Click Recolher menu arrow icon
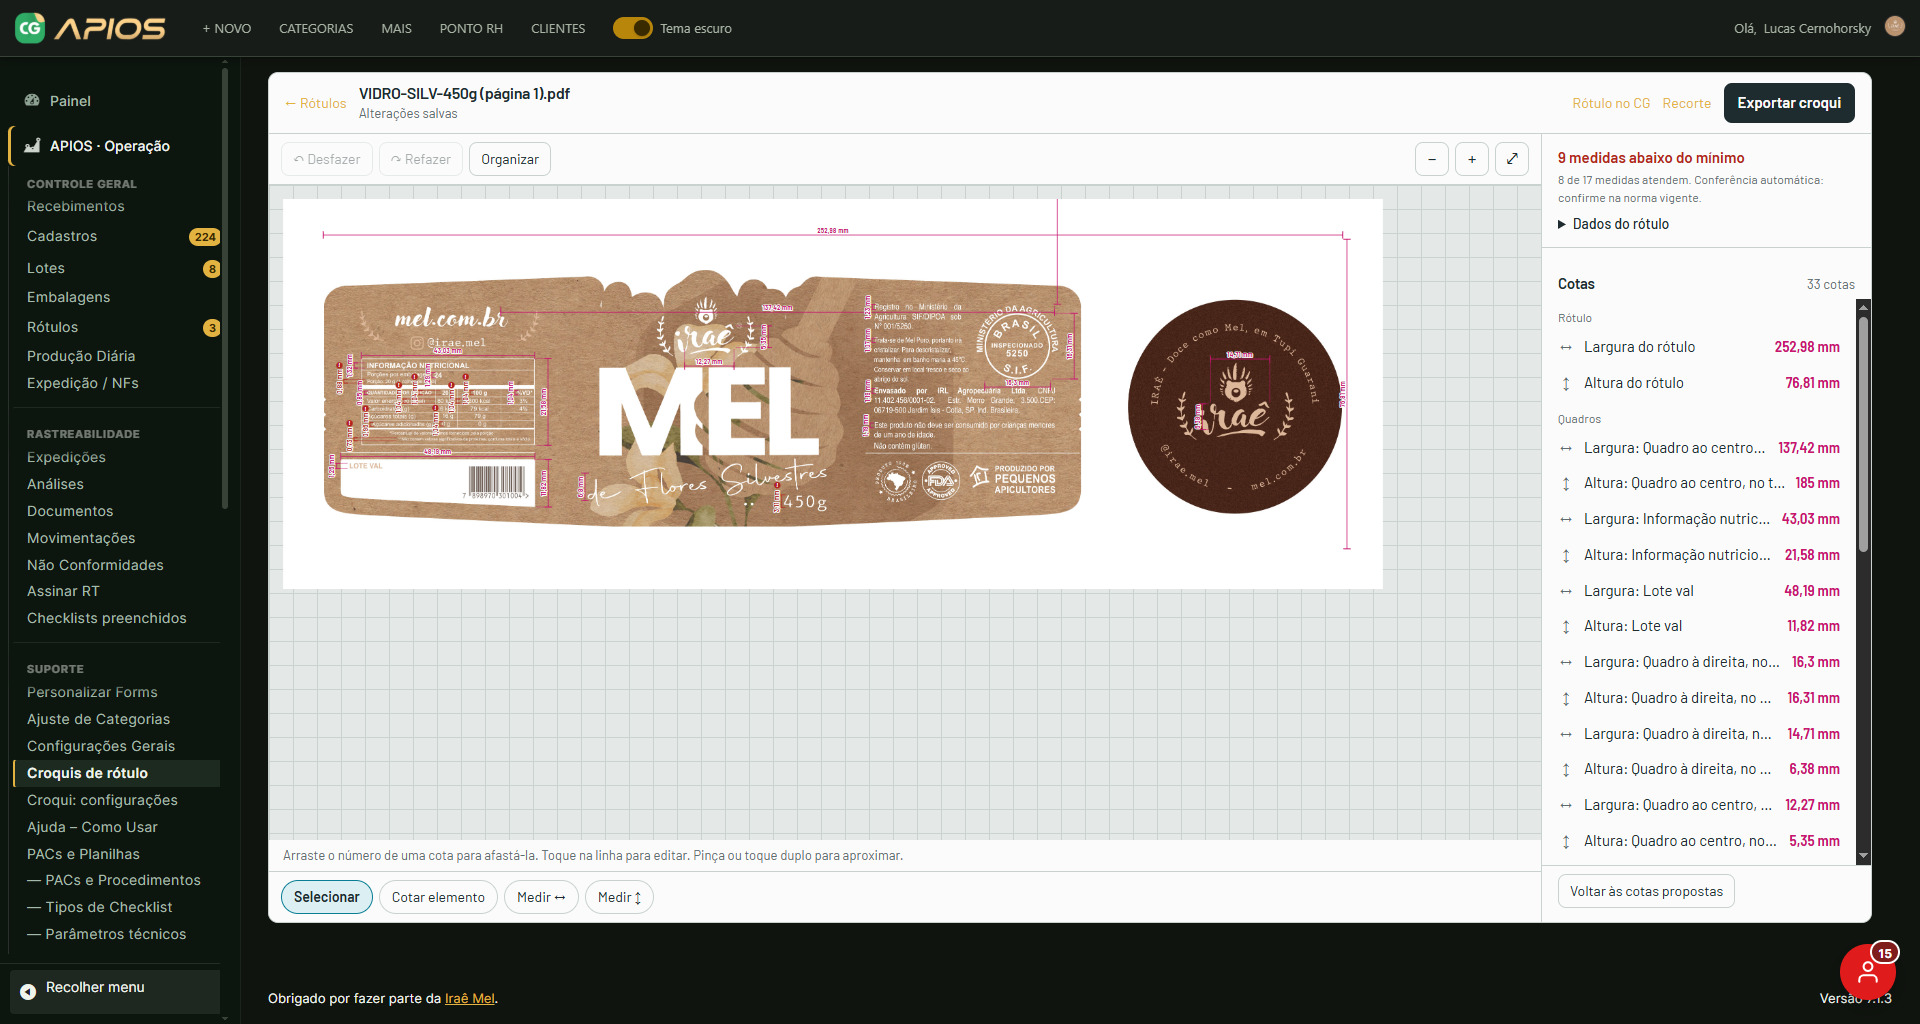The image size is (1920, 1024). coord(28,990)
